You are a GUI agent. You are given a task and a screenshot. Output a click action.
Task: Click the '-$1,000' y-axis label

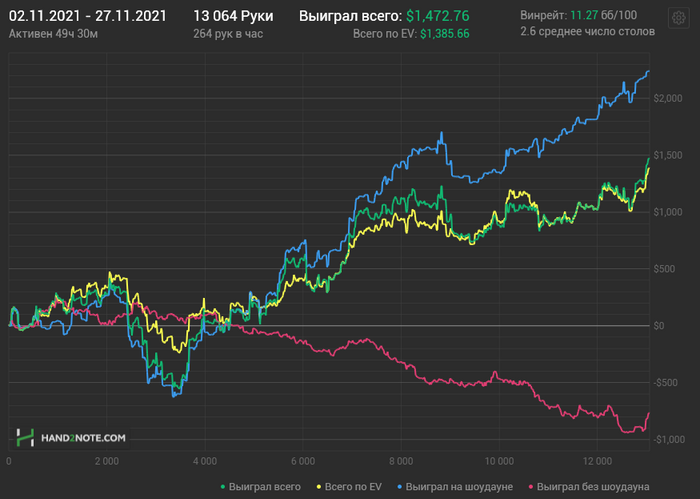point(669,440)
